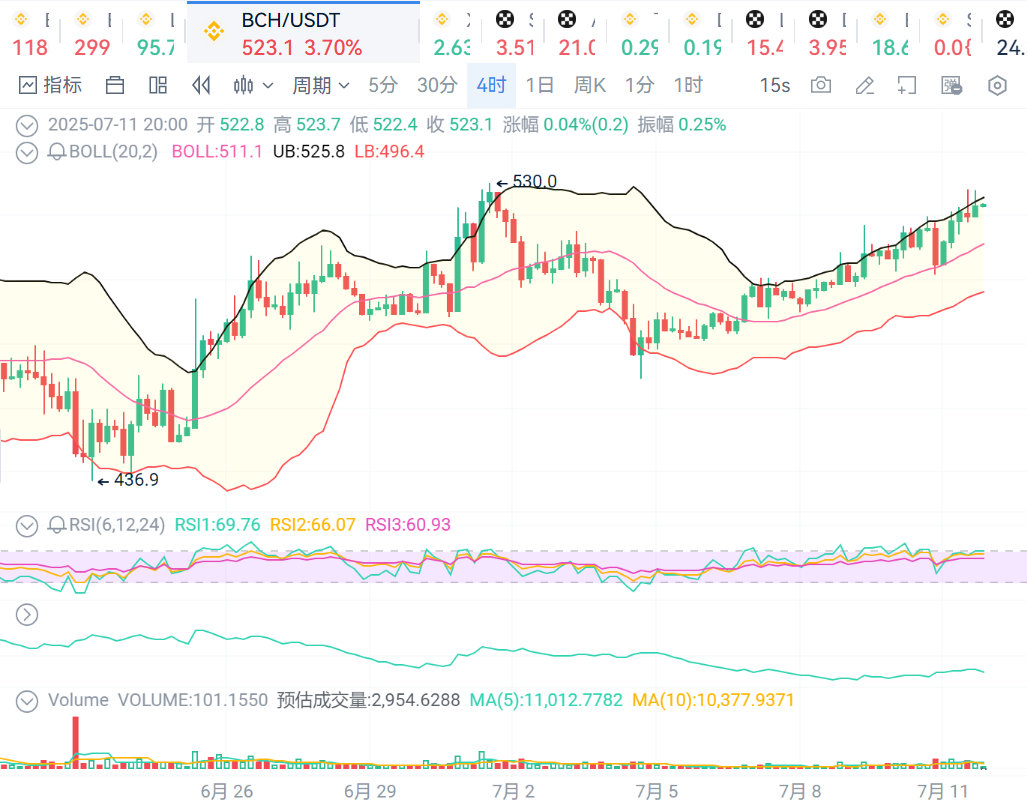Click the single-pane layout icon in toolbar
The height and width of the screenshot is (810, 1027).
pos(115,85)
